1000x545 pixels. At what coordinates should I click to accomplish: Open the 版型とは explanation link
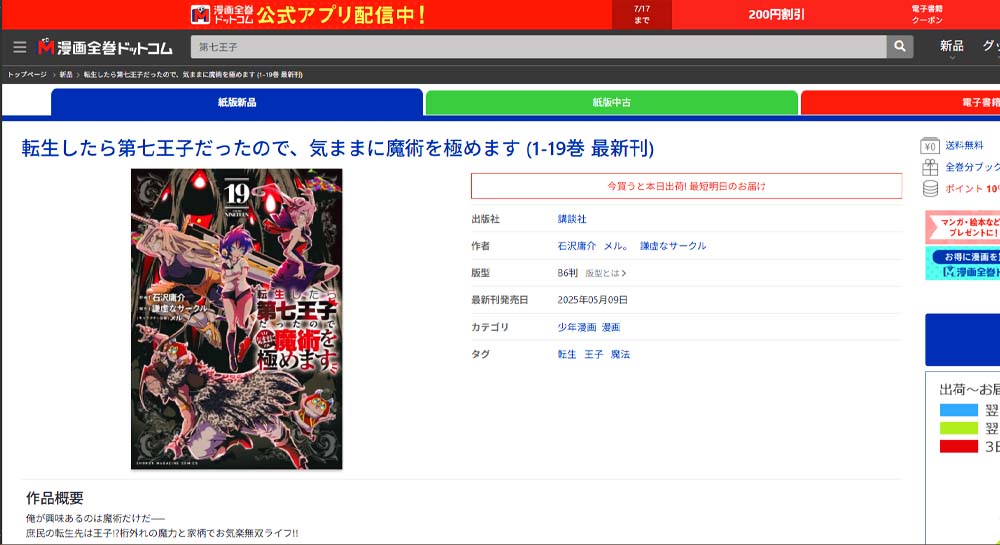[606, 273]
